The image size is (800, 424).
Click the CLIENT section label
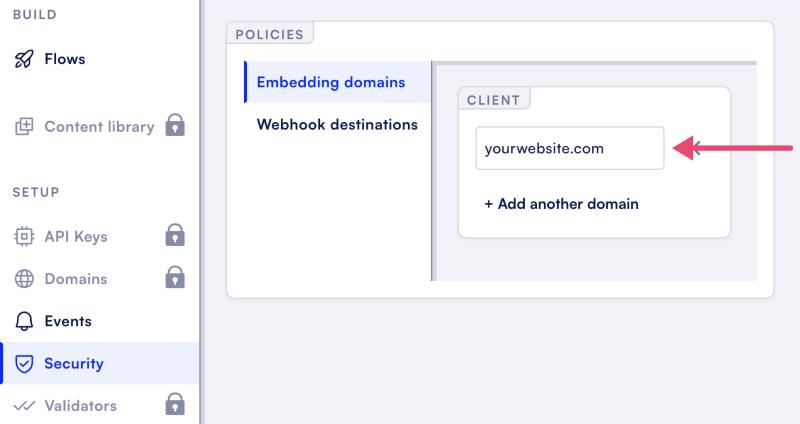point(493,100)
